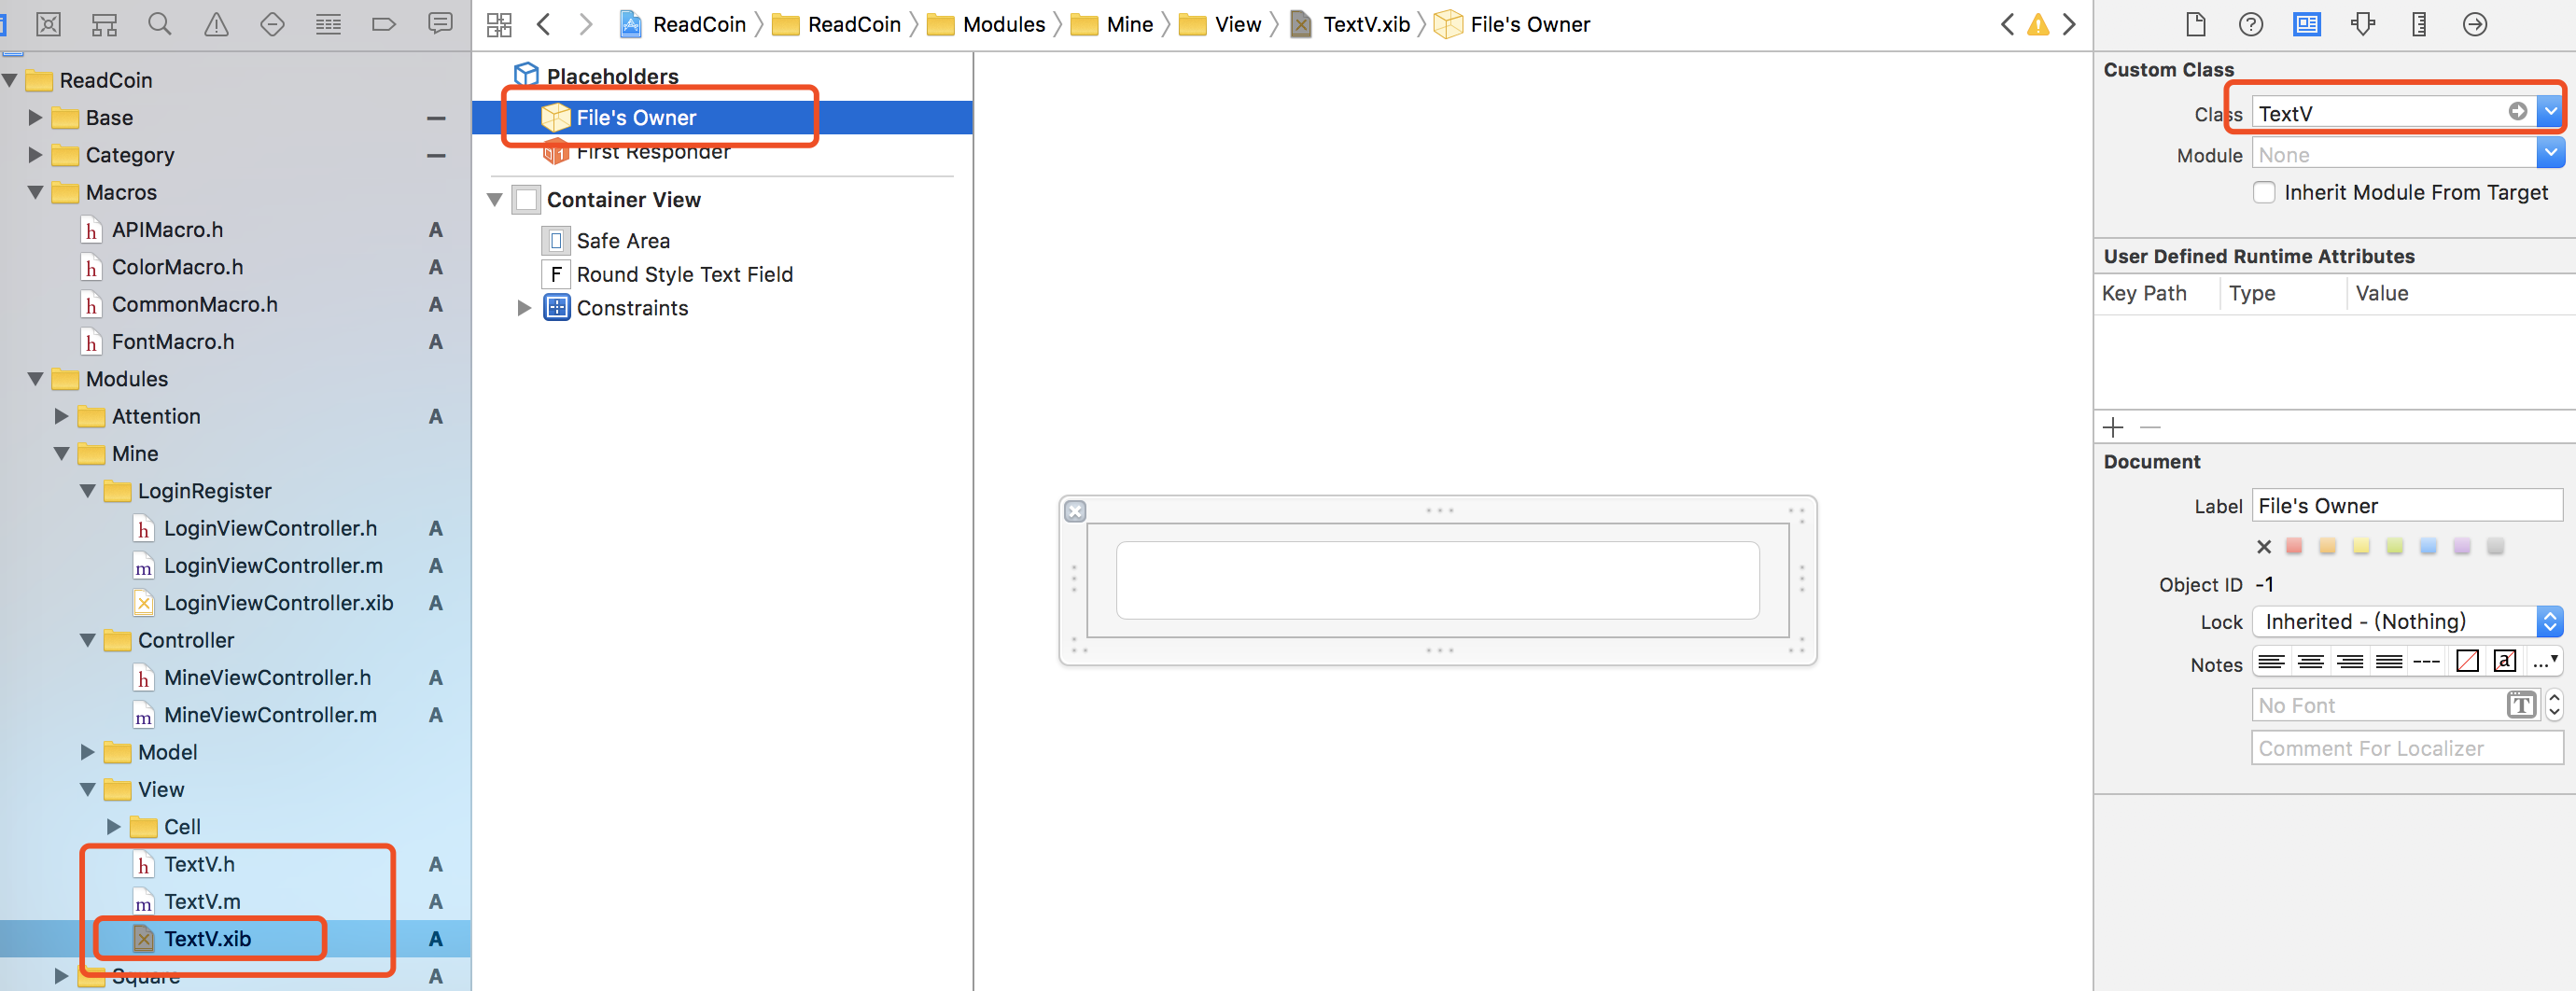2576x991 pixels.
Task: Choose the red label color
Action: coord(2294,547)
